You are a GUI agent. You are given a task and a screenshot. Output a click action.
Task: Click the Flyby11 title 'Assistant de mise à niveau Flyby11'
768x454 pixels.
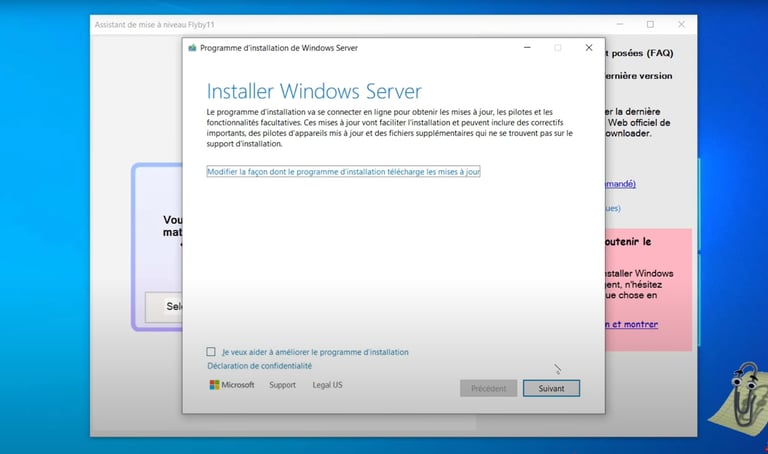(154, 24)
